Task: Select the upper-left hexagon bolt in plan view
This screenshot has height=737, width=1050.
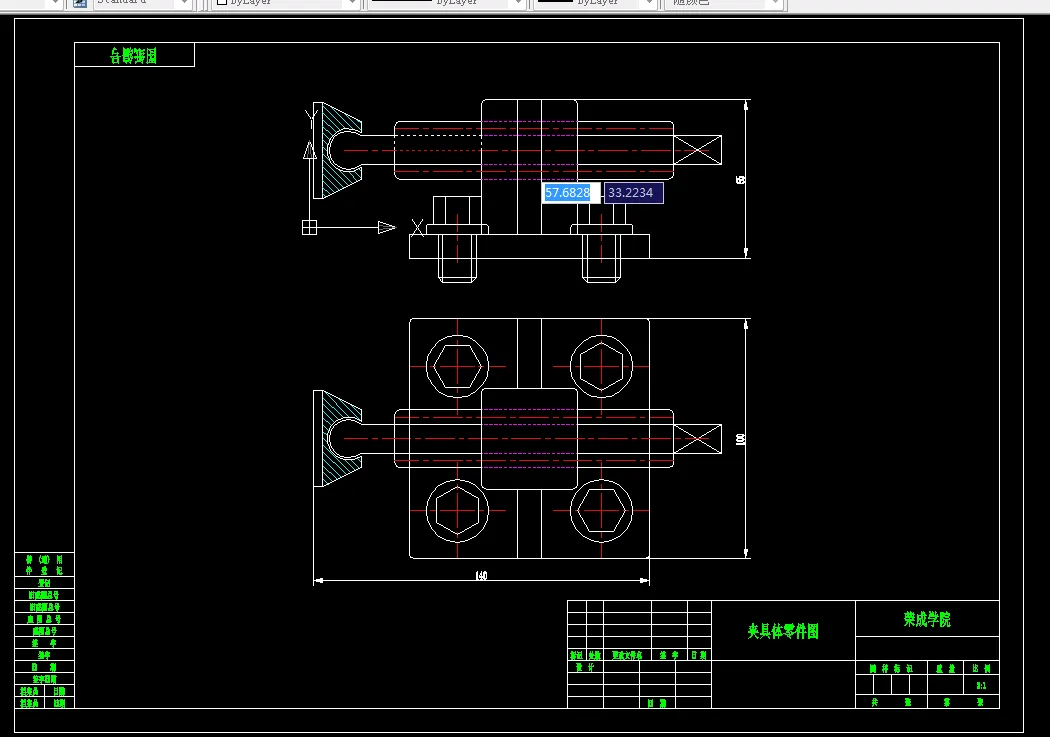Action: click(x=457, y=366)
